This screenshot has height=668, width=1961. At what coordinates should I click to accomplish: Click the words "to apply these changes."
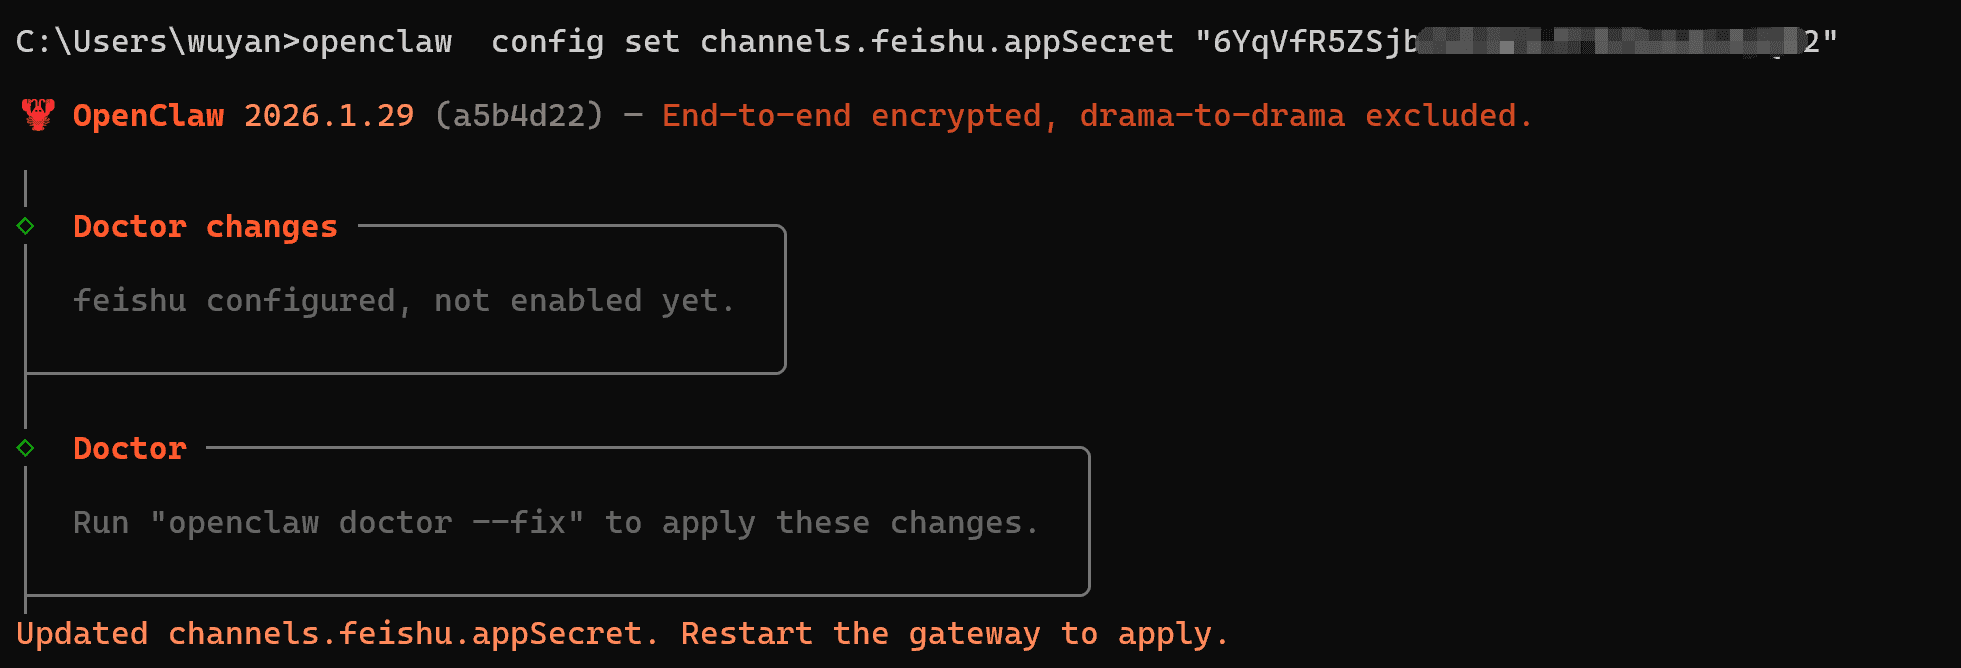(822, 523)
